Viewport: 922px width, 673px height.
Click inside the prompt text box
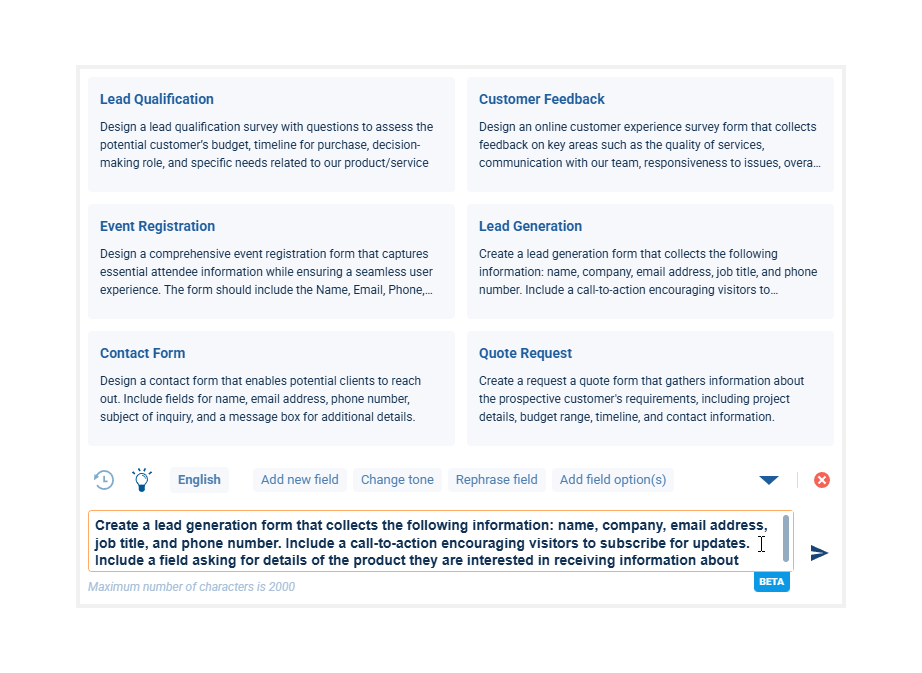430,542
